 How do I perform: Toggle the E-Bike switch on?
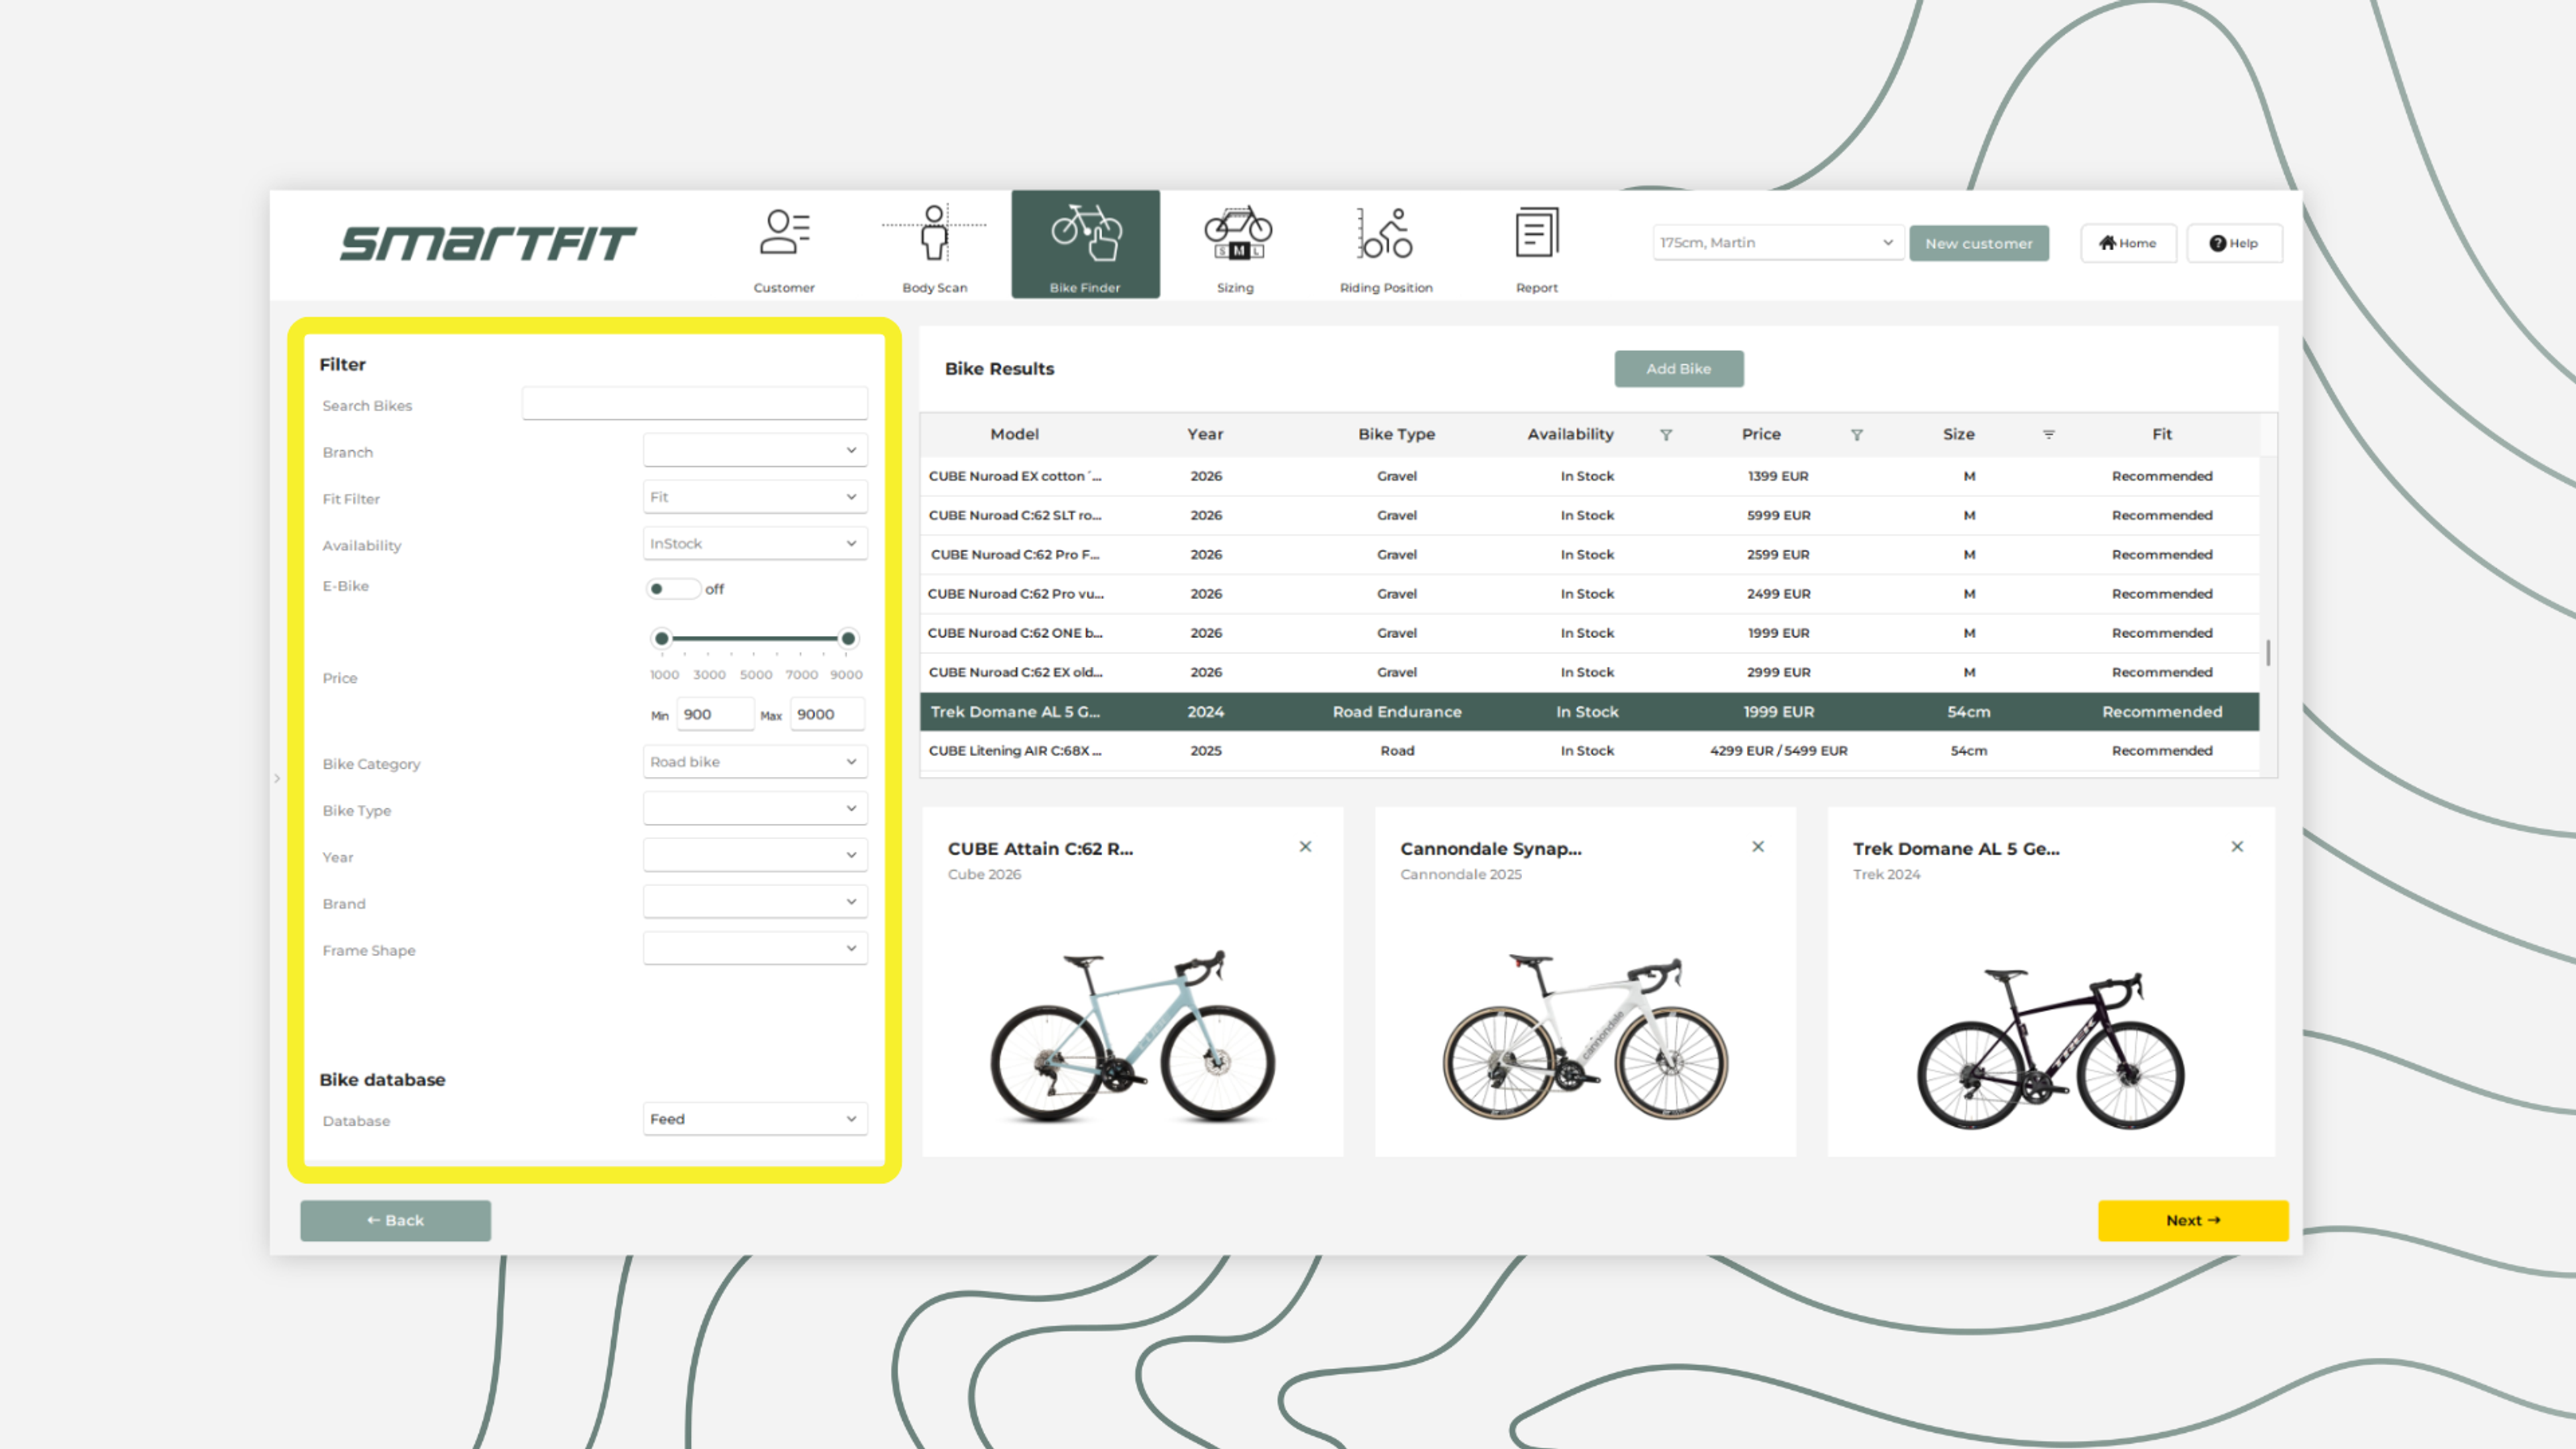pyautogui.click(x=672, y=589)
